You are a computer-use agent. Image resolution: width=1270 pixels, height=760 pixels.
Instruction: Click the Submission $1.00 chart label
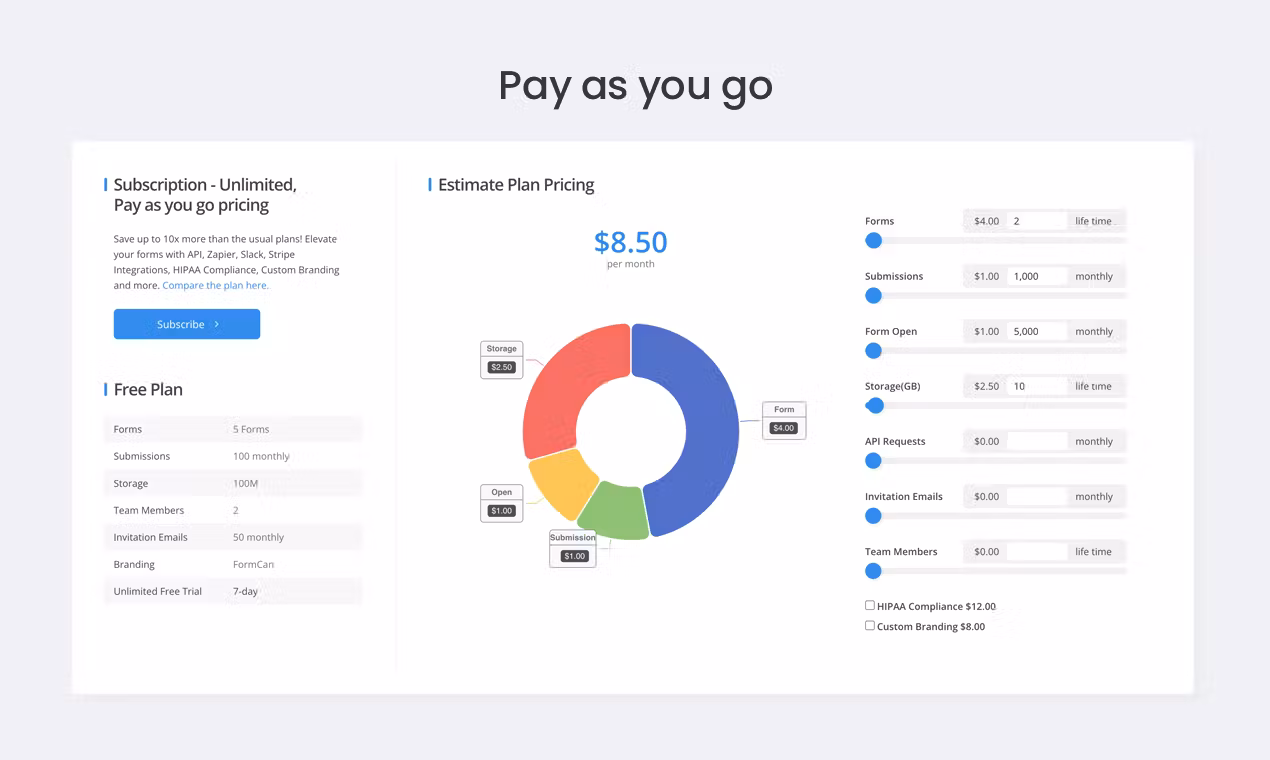[573, 548]
